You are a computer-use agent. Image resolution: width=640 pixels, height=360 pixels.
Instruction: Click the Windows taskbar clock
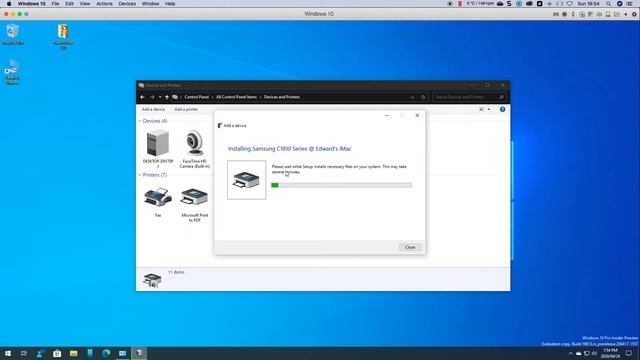pyautogui.click(x=610, y=353)
